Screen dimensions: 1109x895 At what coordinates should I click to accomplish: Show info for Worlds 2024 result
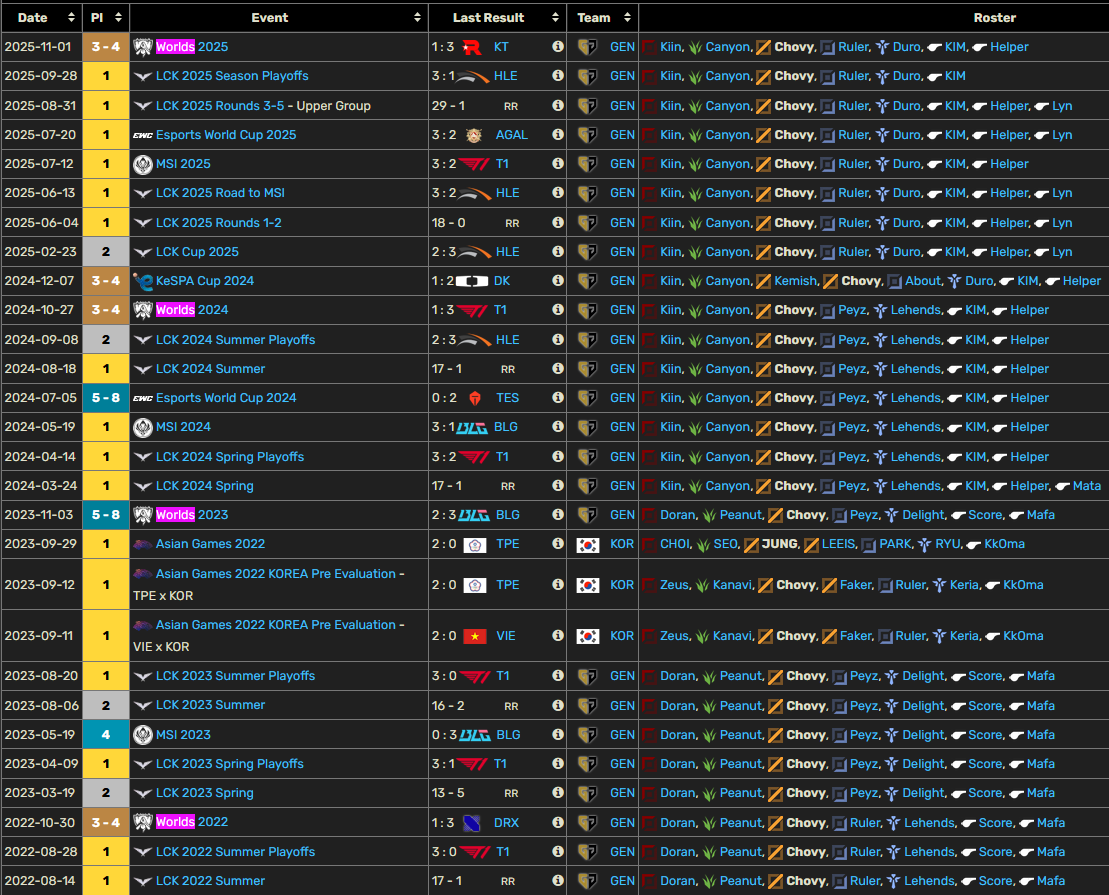(558, 310)
